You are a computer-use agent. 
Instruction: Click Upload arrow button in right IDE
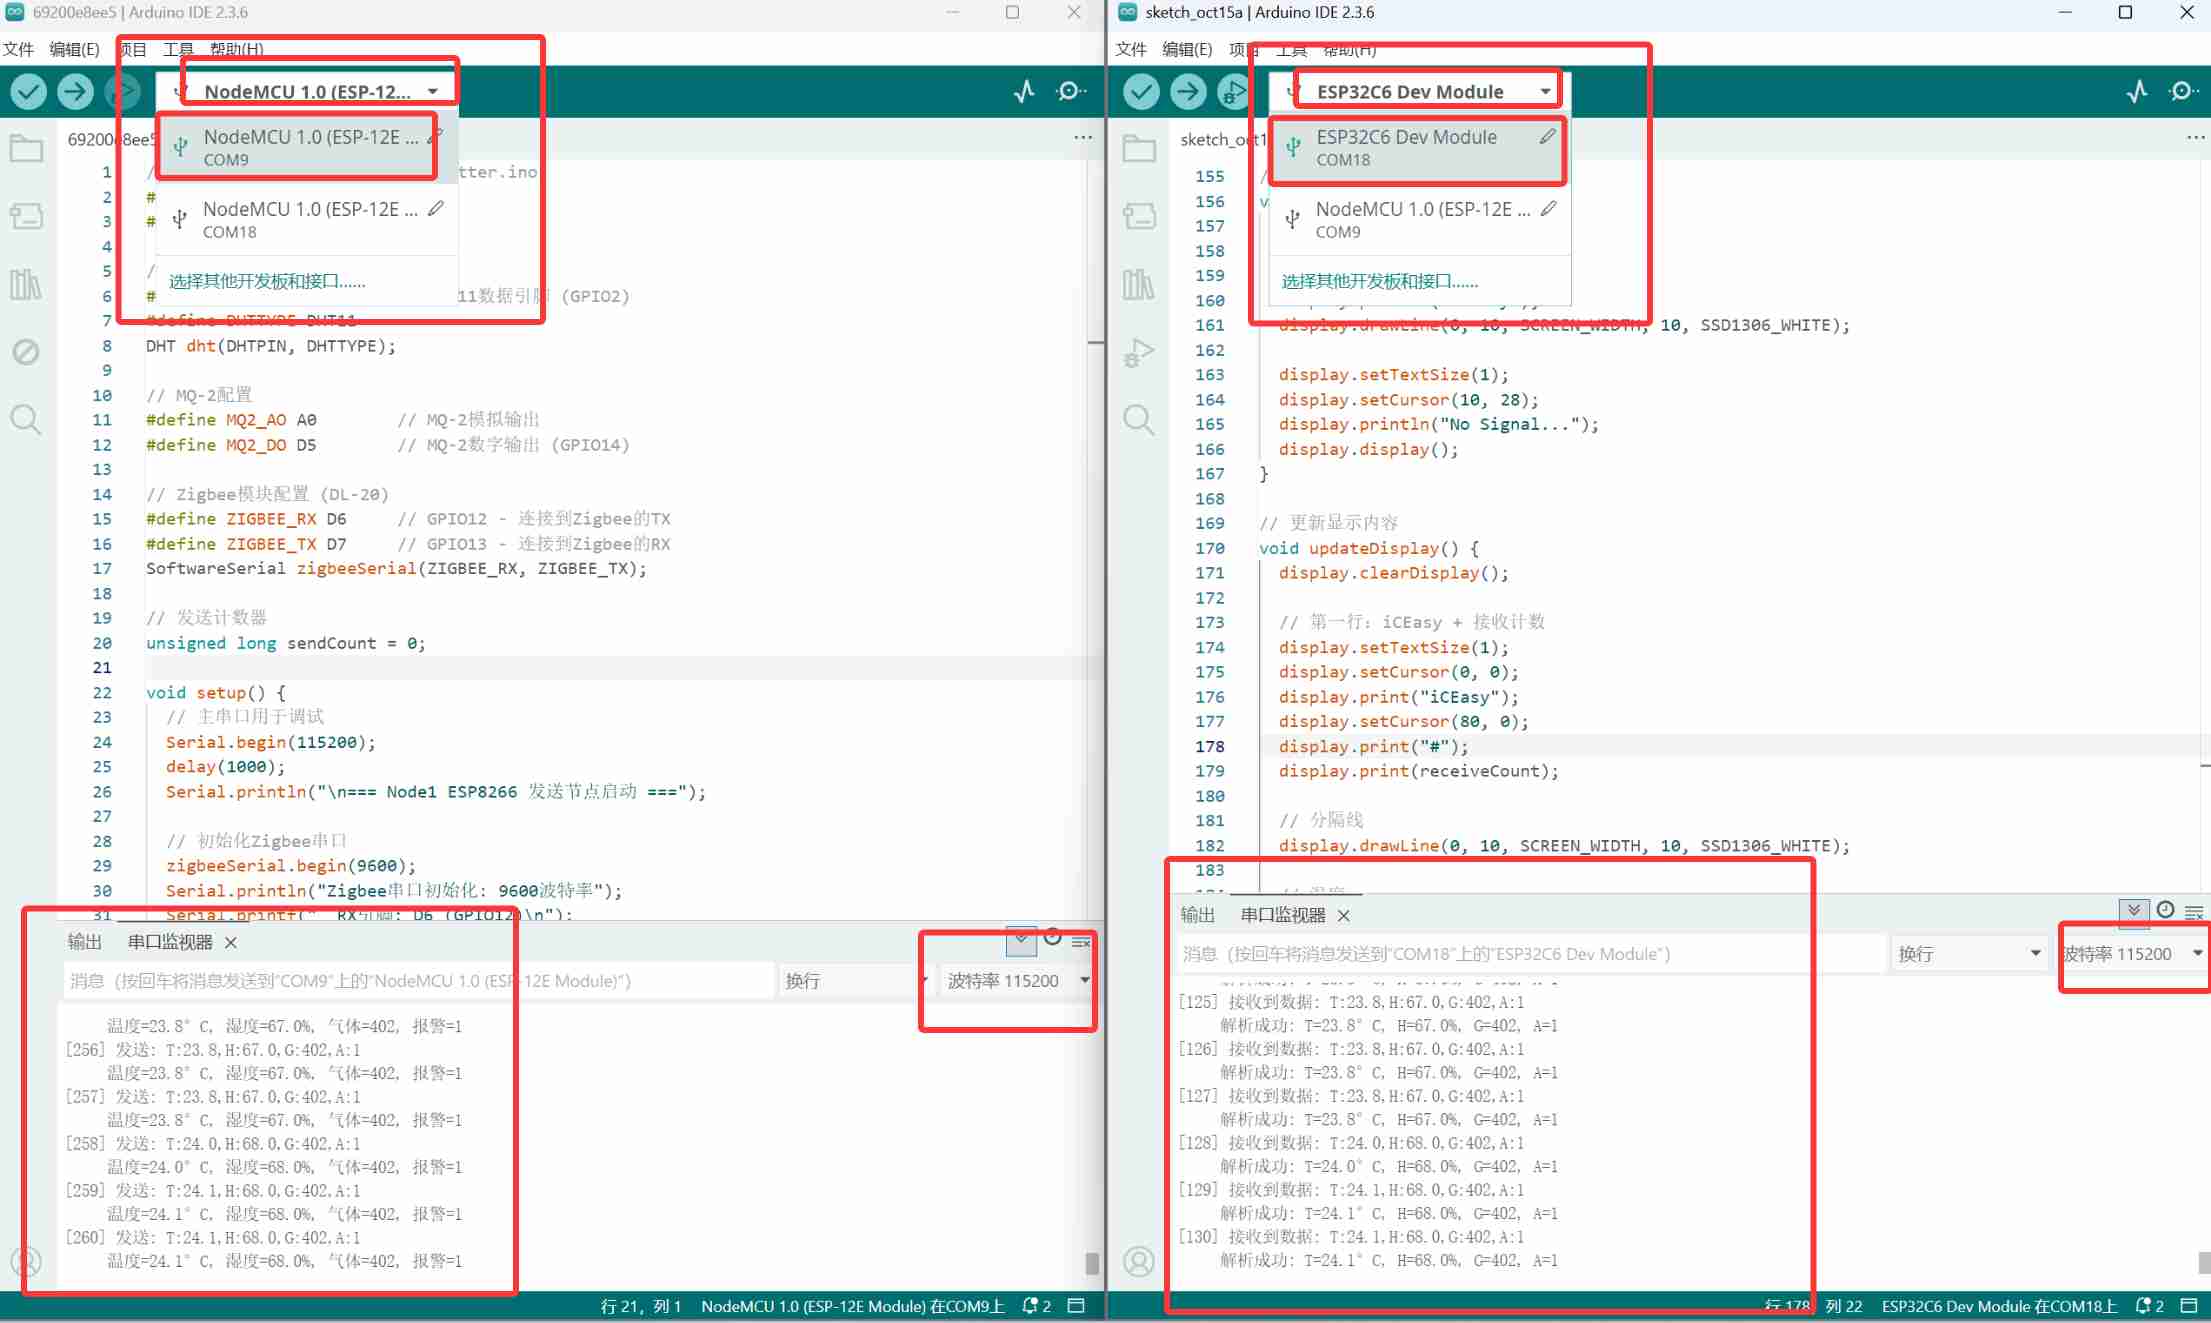point(1187,92)
